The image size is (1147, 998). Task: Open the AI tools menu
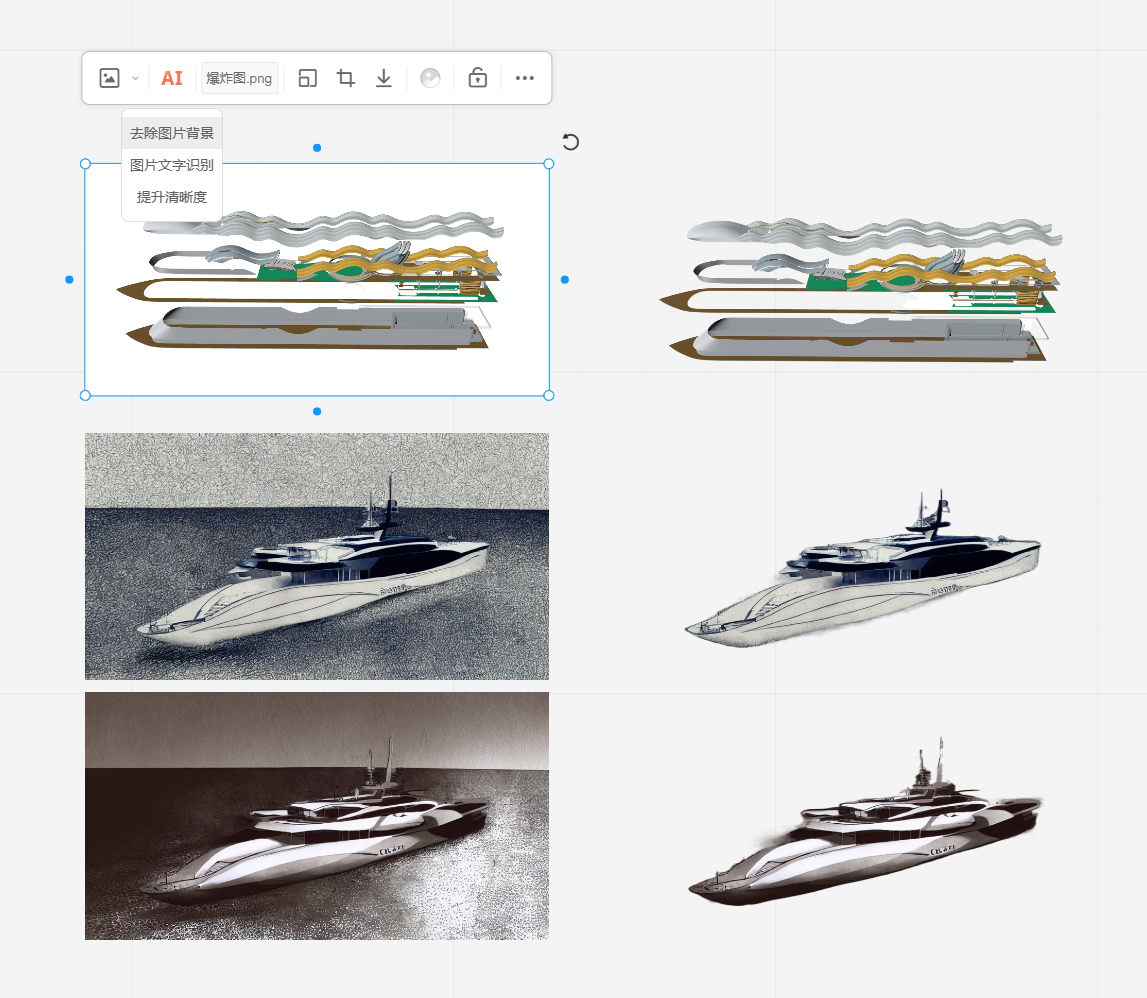tap(172, 78)
